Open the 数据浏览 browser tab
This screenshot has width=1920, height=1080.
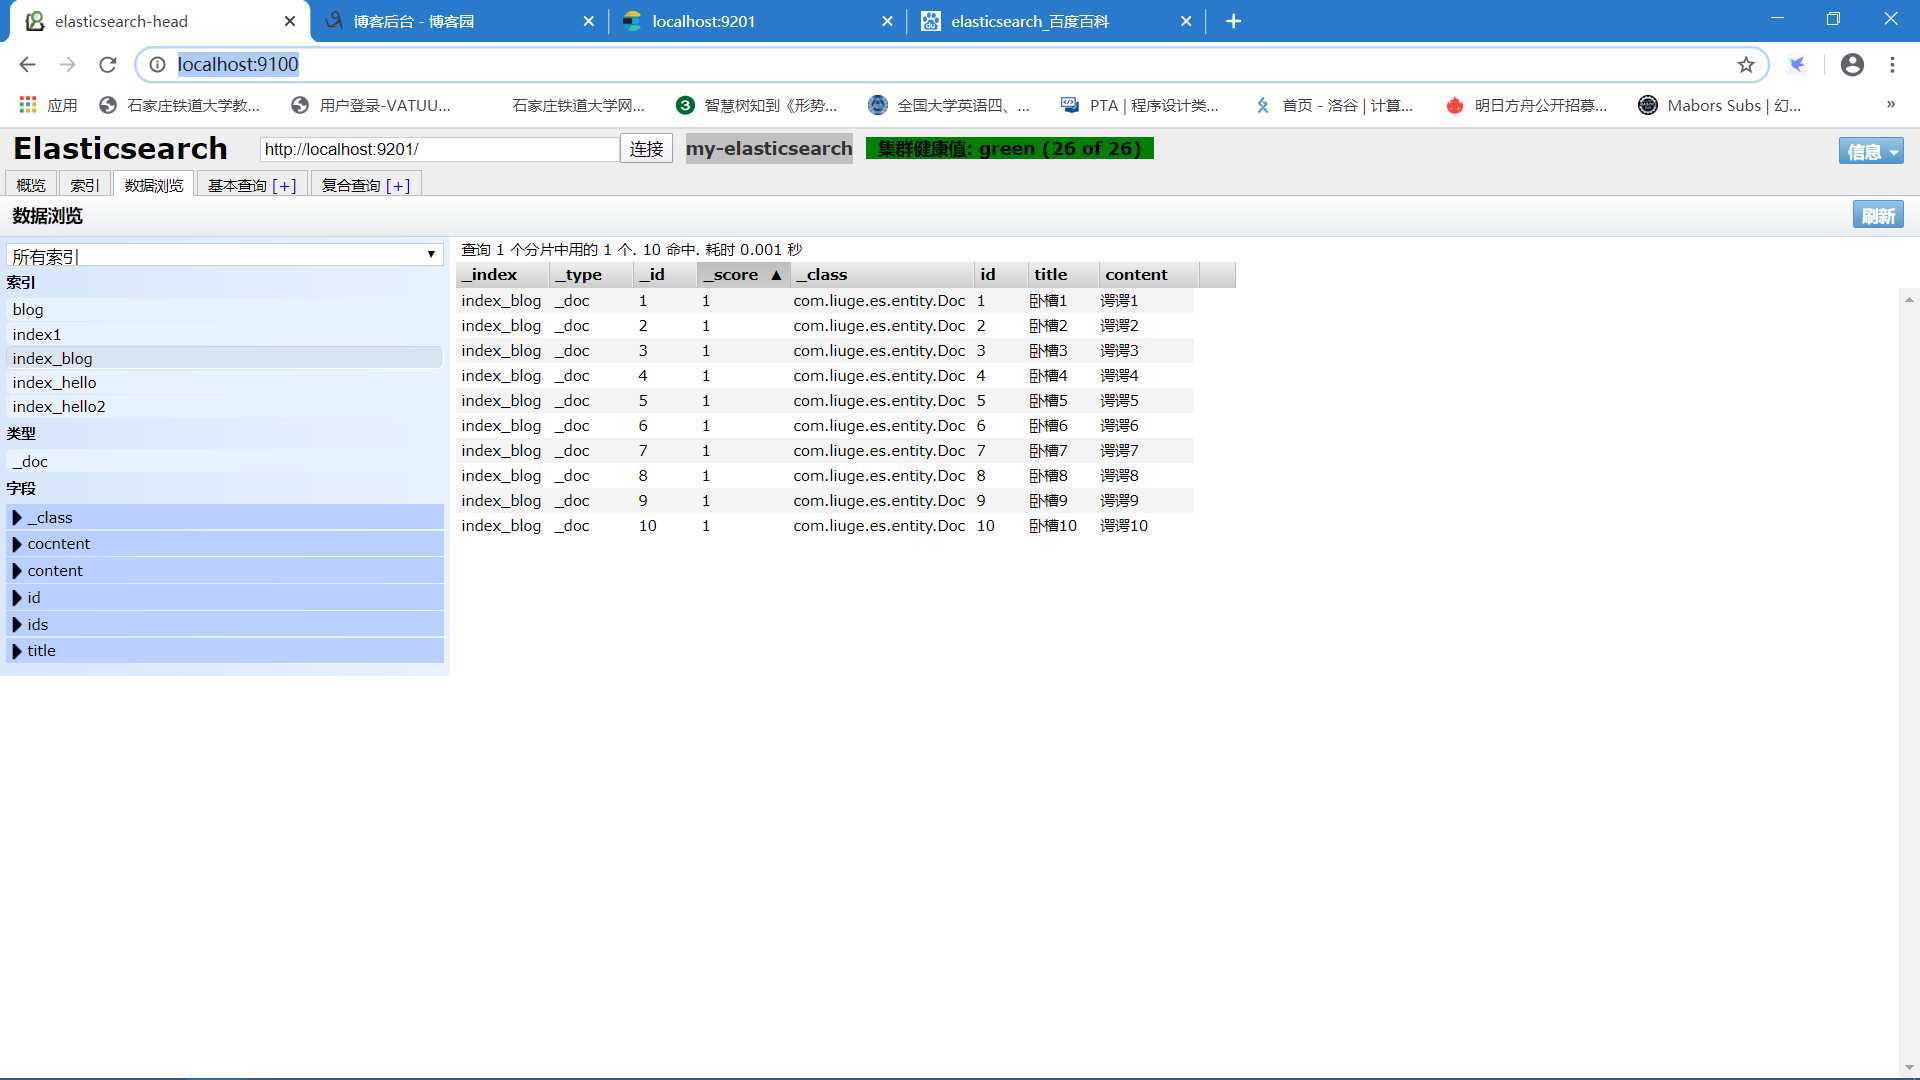pos(153,185)
